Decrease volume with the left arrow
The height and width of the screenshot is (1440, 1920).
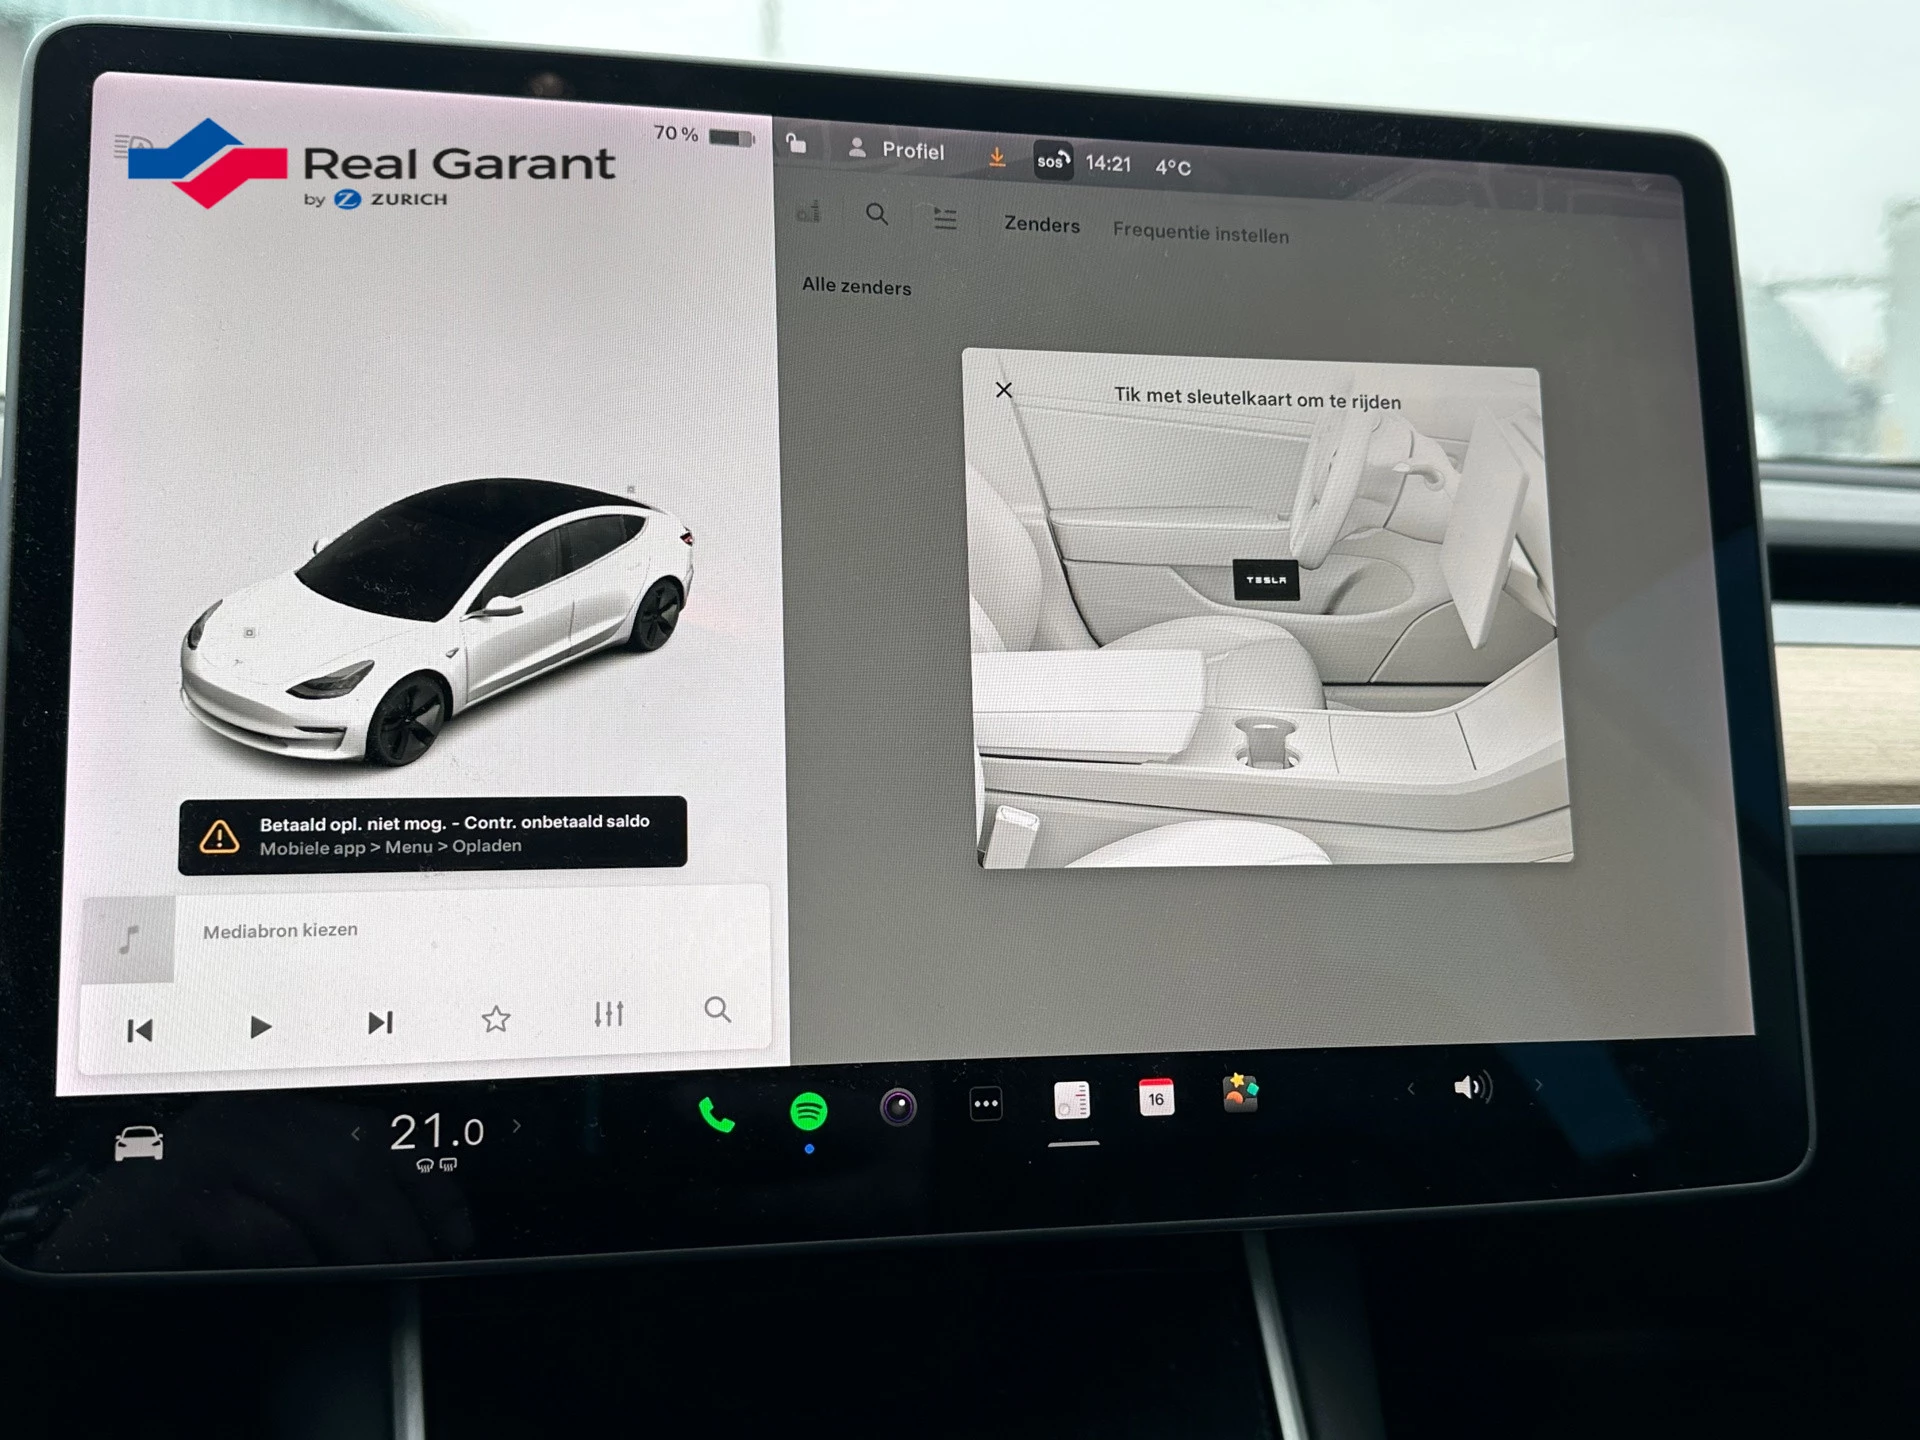[1411, 1088]
